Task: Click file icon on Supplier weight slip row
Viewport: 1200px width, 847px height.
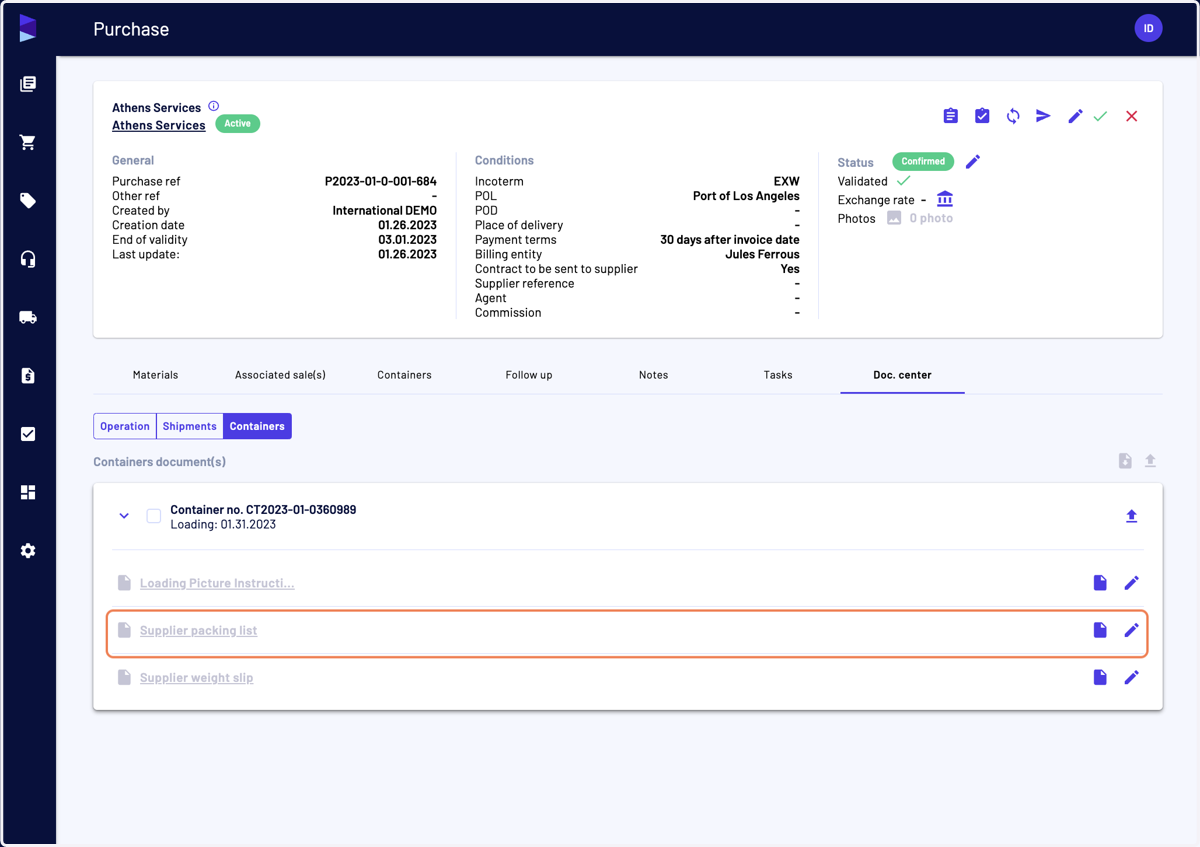Action: tap(1100, 677)
